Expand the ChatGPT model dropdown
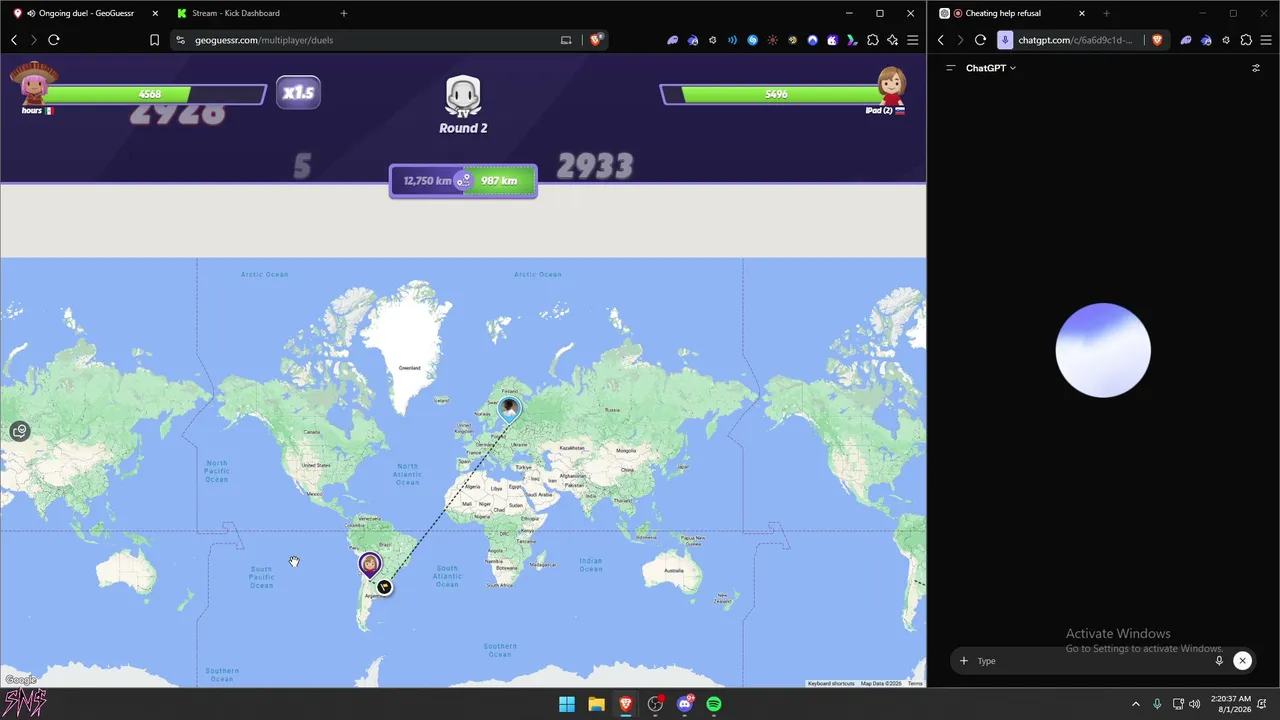The height and width of the screenshot is (720, 1280). coord(991,68)
